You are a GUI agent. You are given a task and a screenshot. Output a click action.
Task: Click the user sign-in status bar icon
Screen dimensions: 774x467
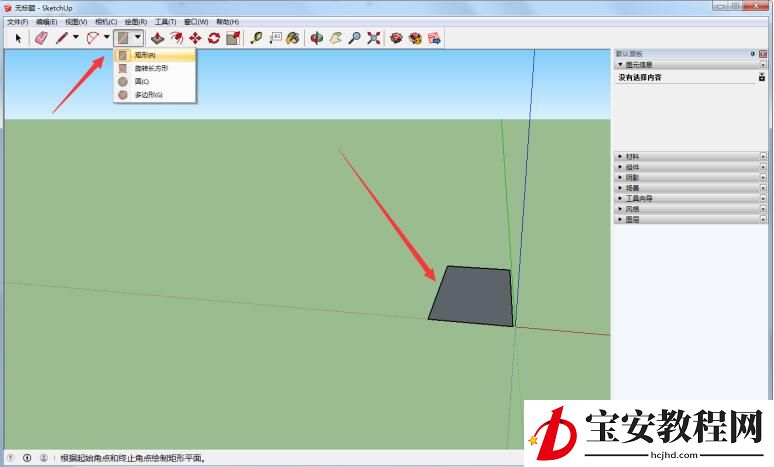click(x=43, y=458)
